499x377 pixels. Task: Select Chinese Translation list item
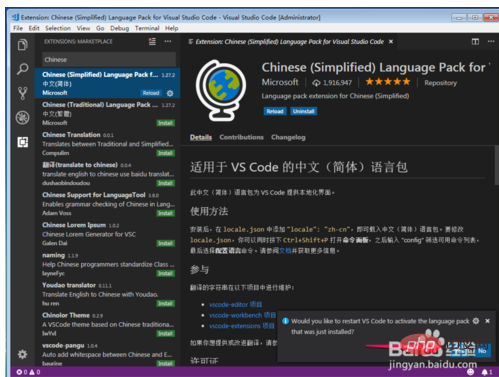pos(107,143)
